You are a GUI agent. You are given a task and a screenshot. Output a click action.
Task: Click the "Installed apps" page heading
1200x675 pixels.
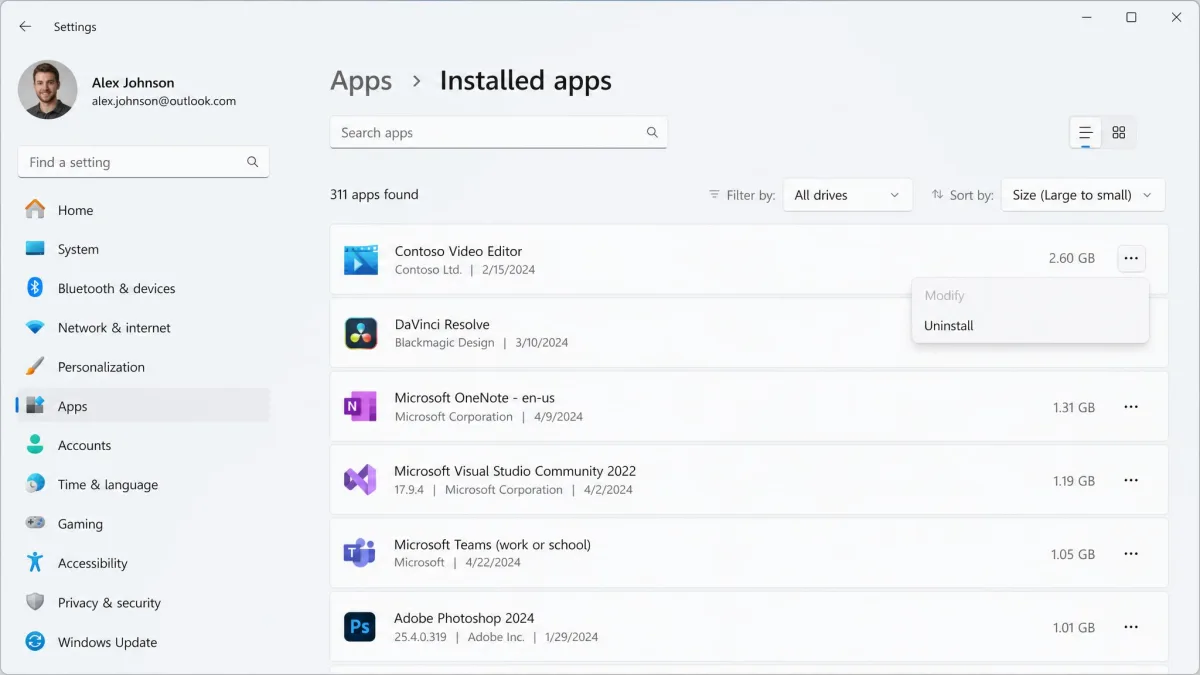coord(526,81)
